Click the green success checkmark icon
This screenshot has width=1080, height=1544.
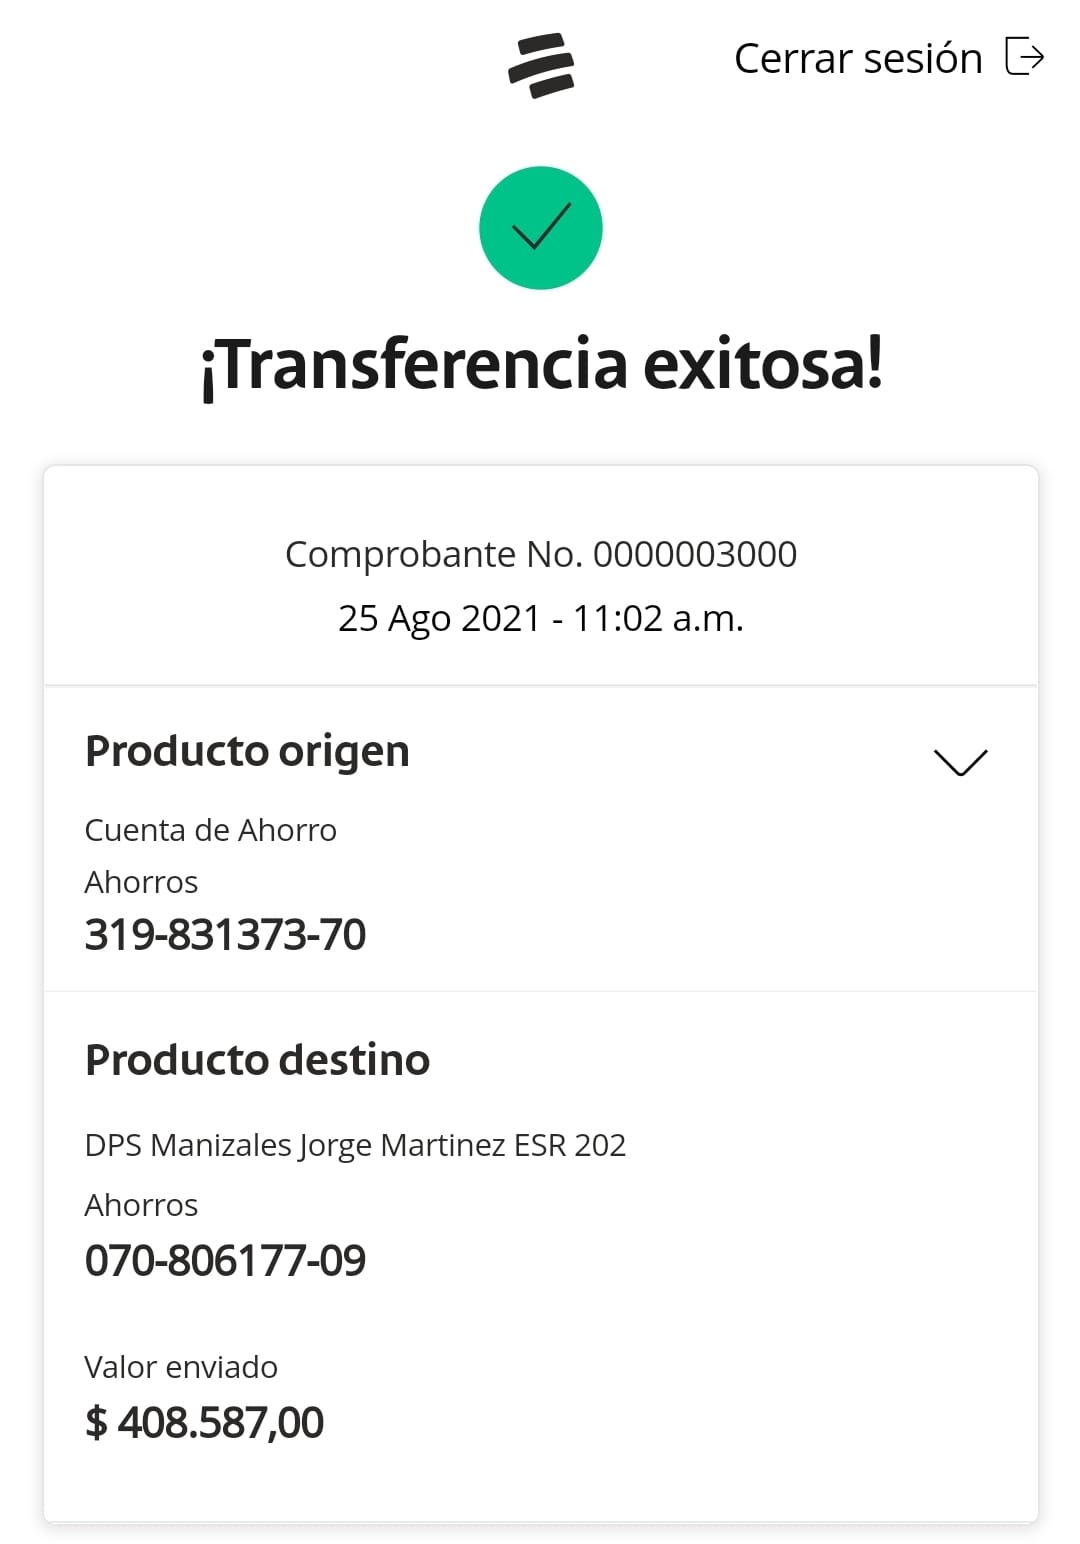click(541, 228)
